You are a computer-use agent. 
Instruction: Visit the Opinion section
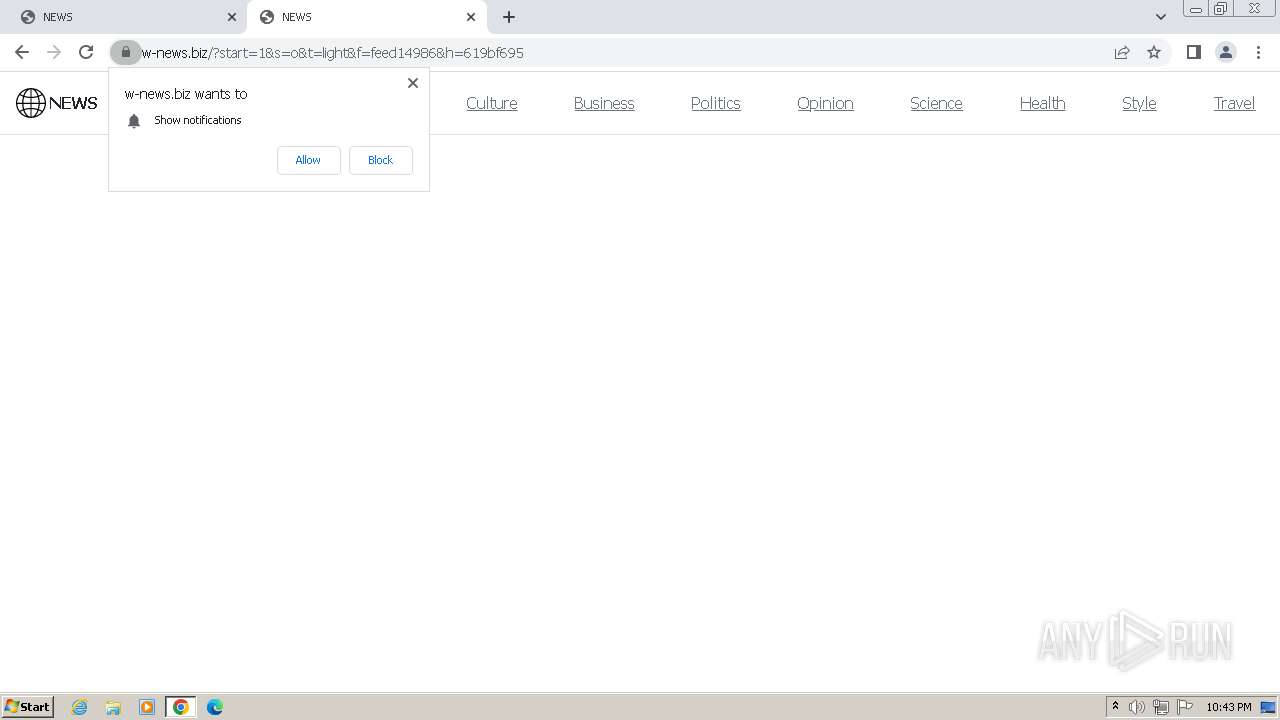coord(825,103)
